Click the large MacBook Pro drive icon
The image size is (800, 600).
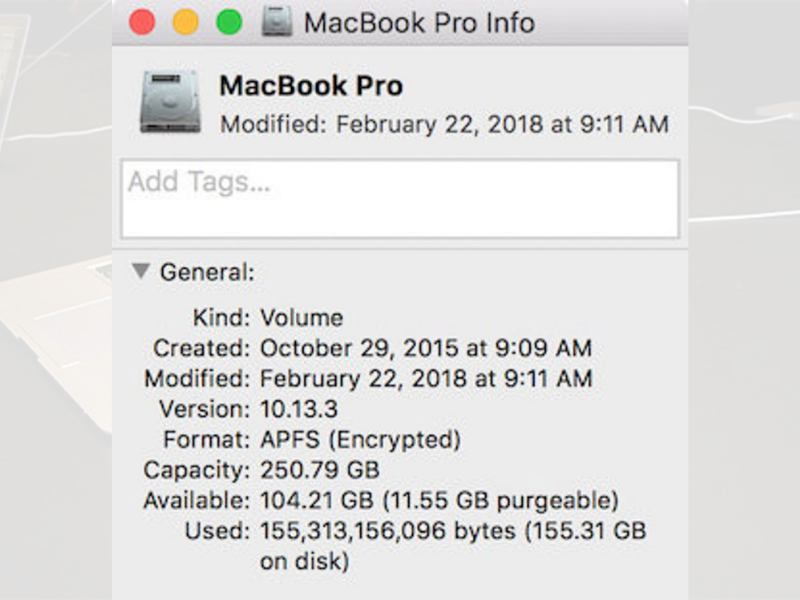(170, 102)
